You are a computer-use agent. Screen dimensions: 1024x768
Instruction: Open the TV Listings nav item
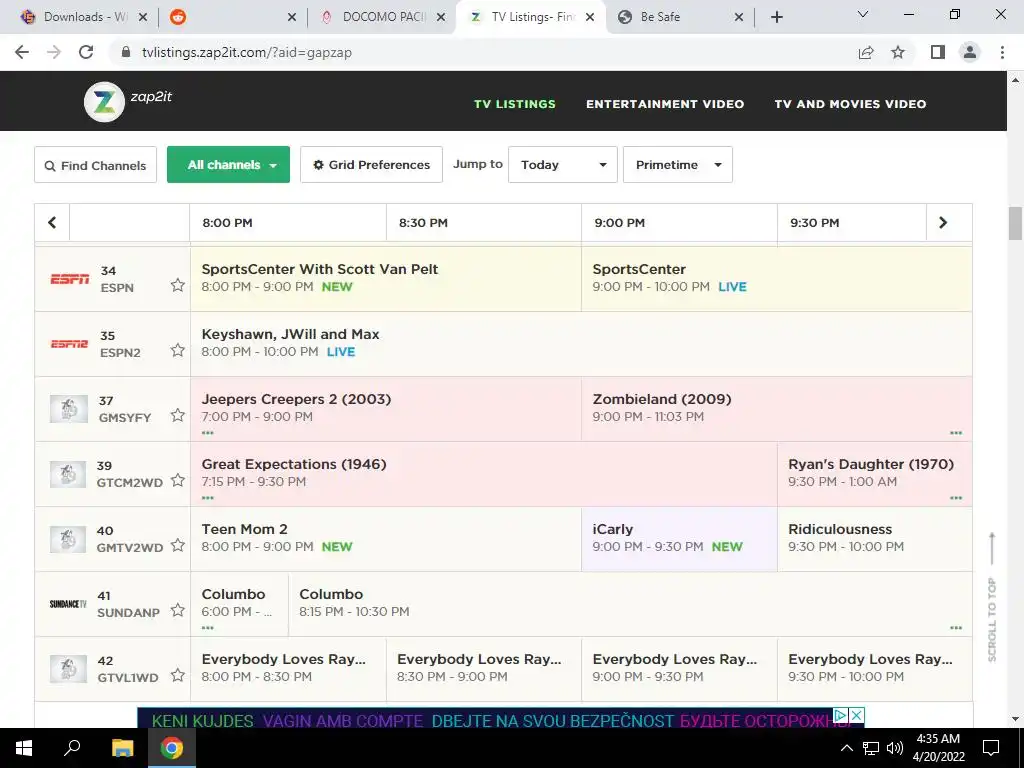(515, 104)
